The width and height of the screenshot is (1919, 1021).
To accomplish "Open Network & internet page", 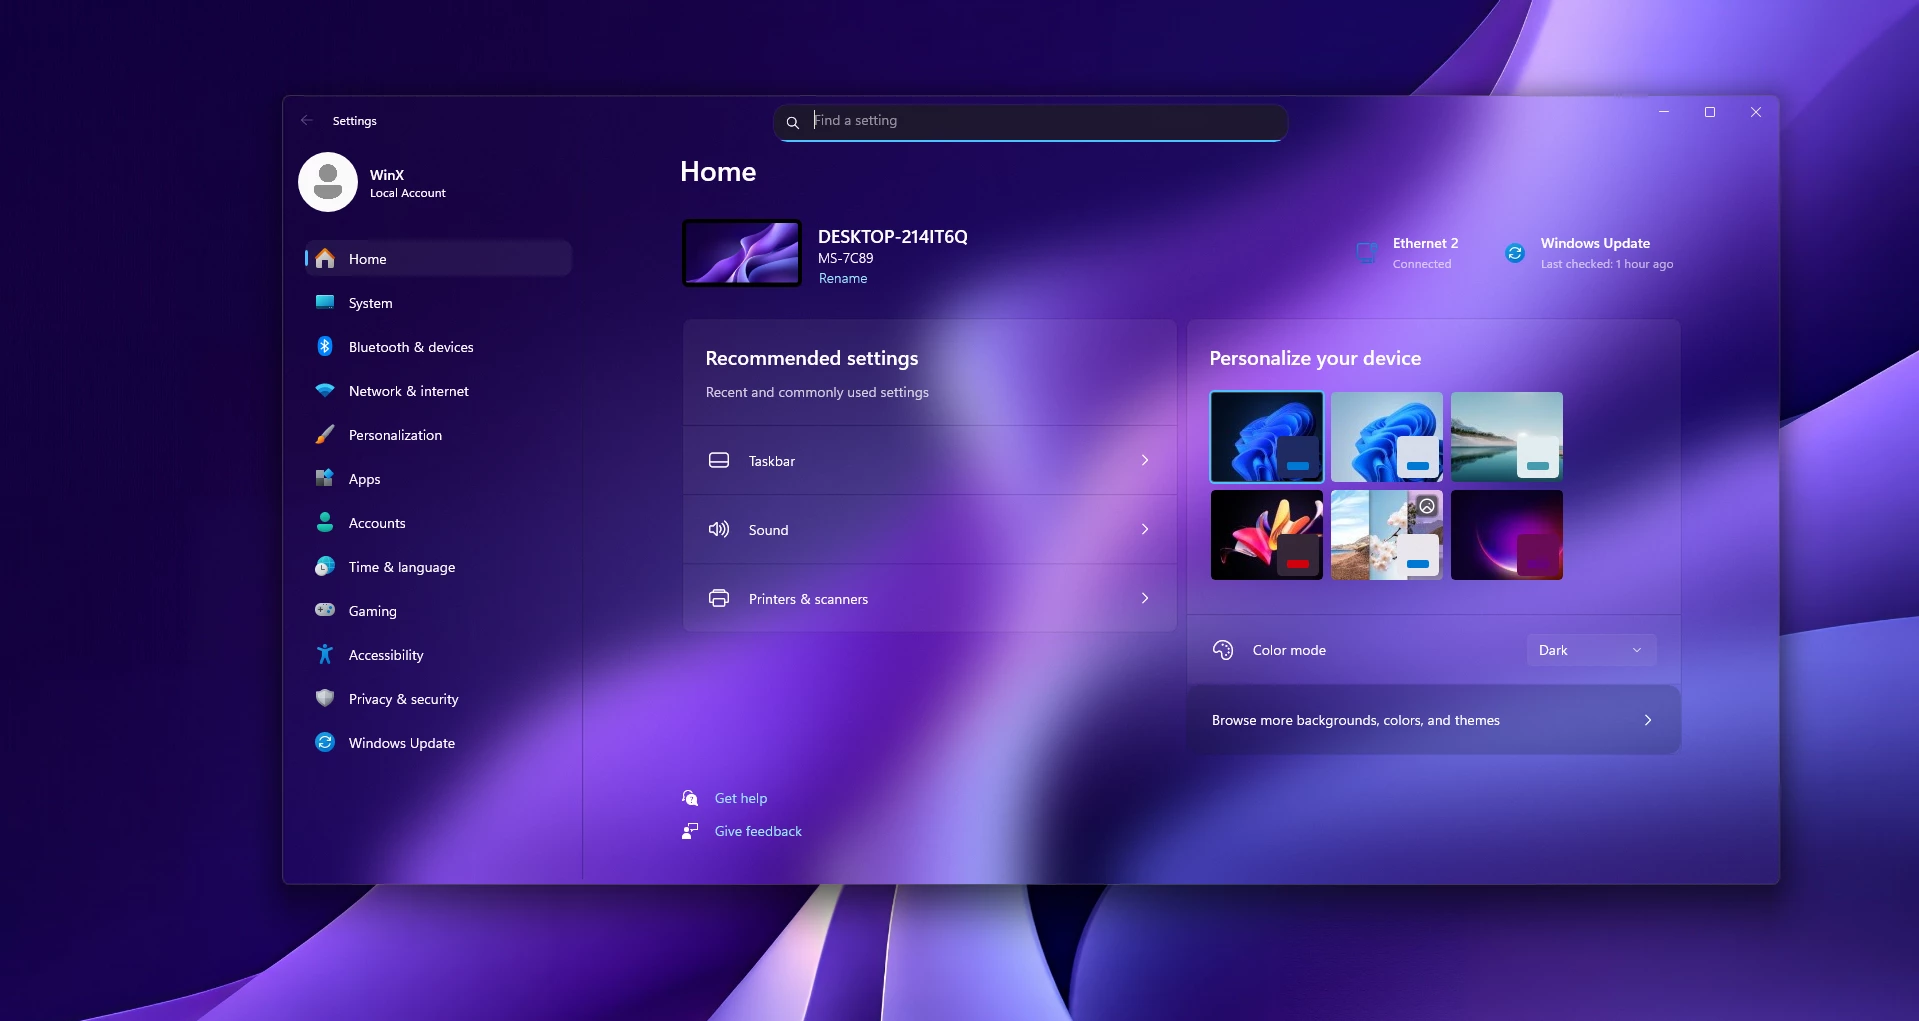I will pos(438,391).
